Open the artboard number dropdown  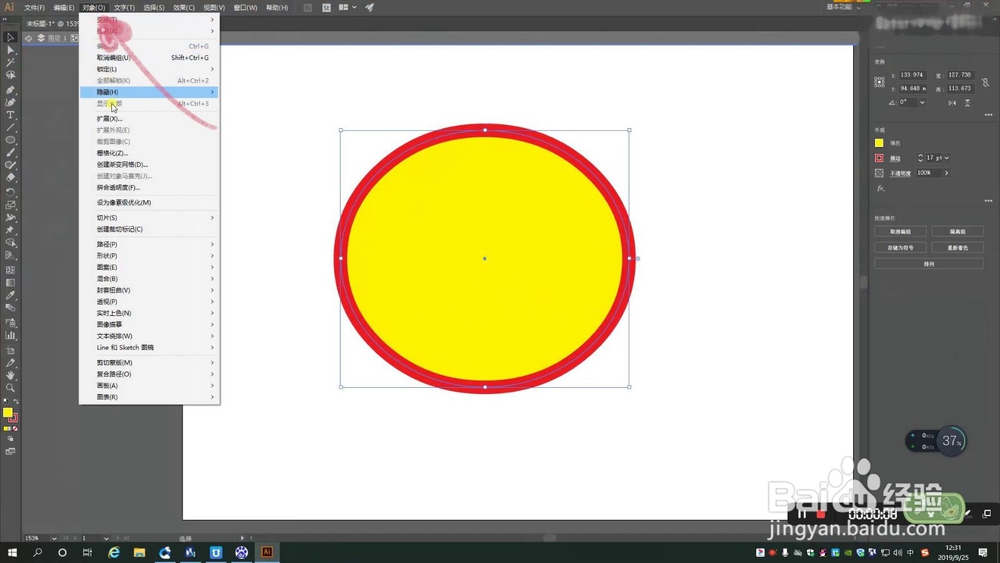(106, 538)
